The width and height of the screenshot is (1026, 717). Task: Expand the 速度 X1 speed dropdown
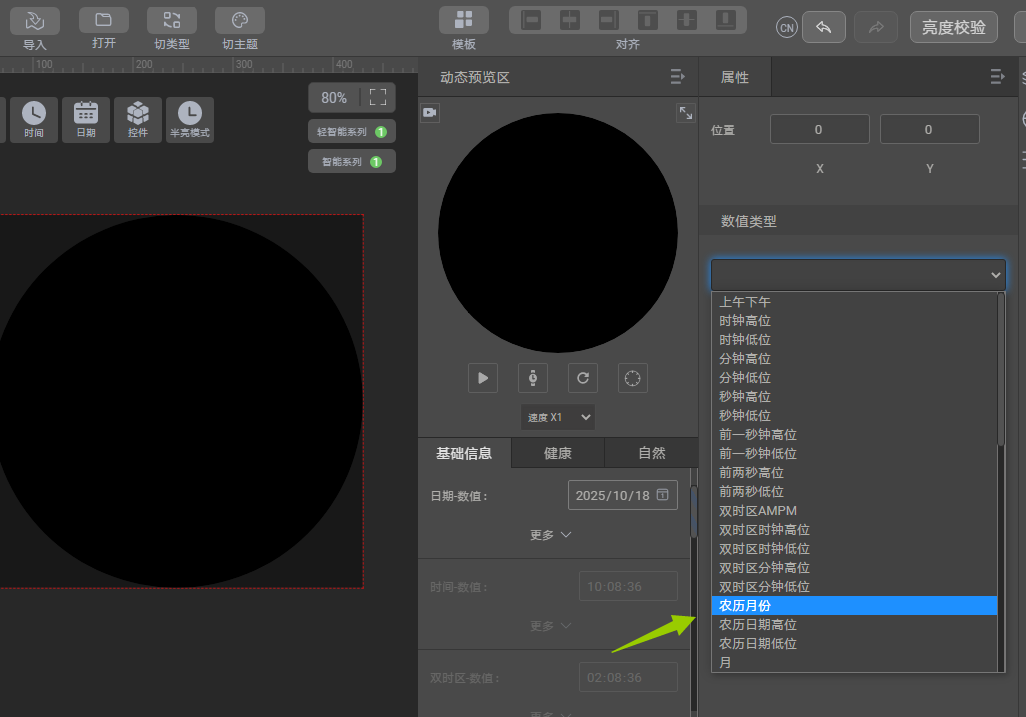coord(558,417)
